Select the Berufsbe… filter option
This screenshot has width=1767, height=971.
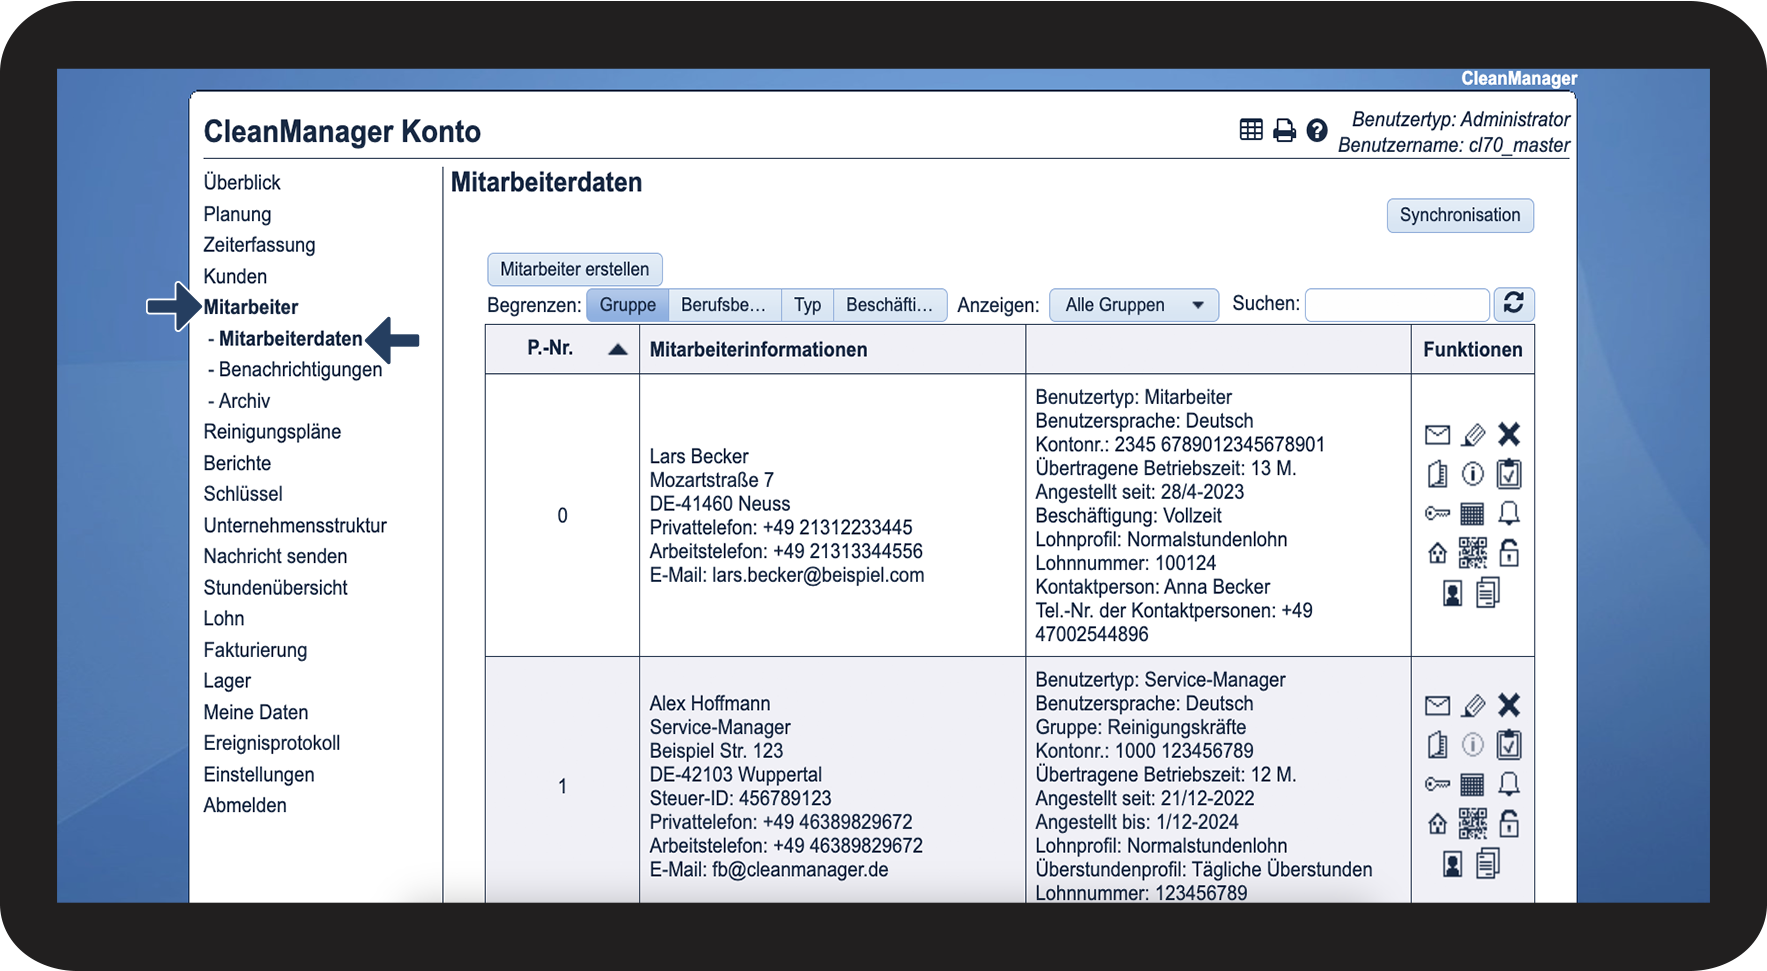(x=723, y=305)
